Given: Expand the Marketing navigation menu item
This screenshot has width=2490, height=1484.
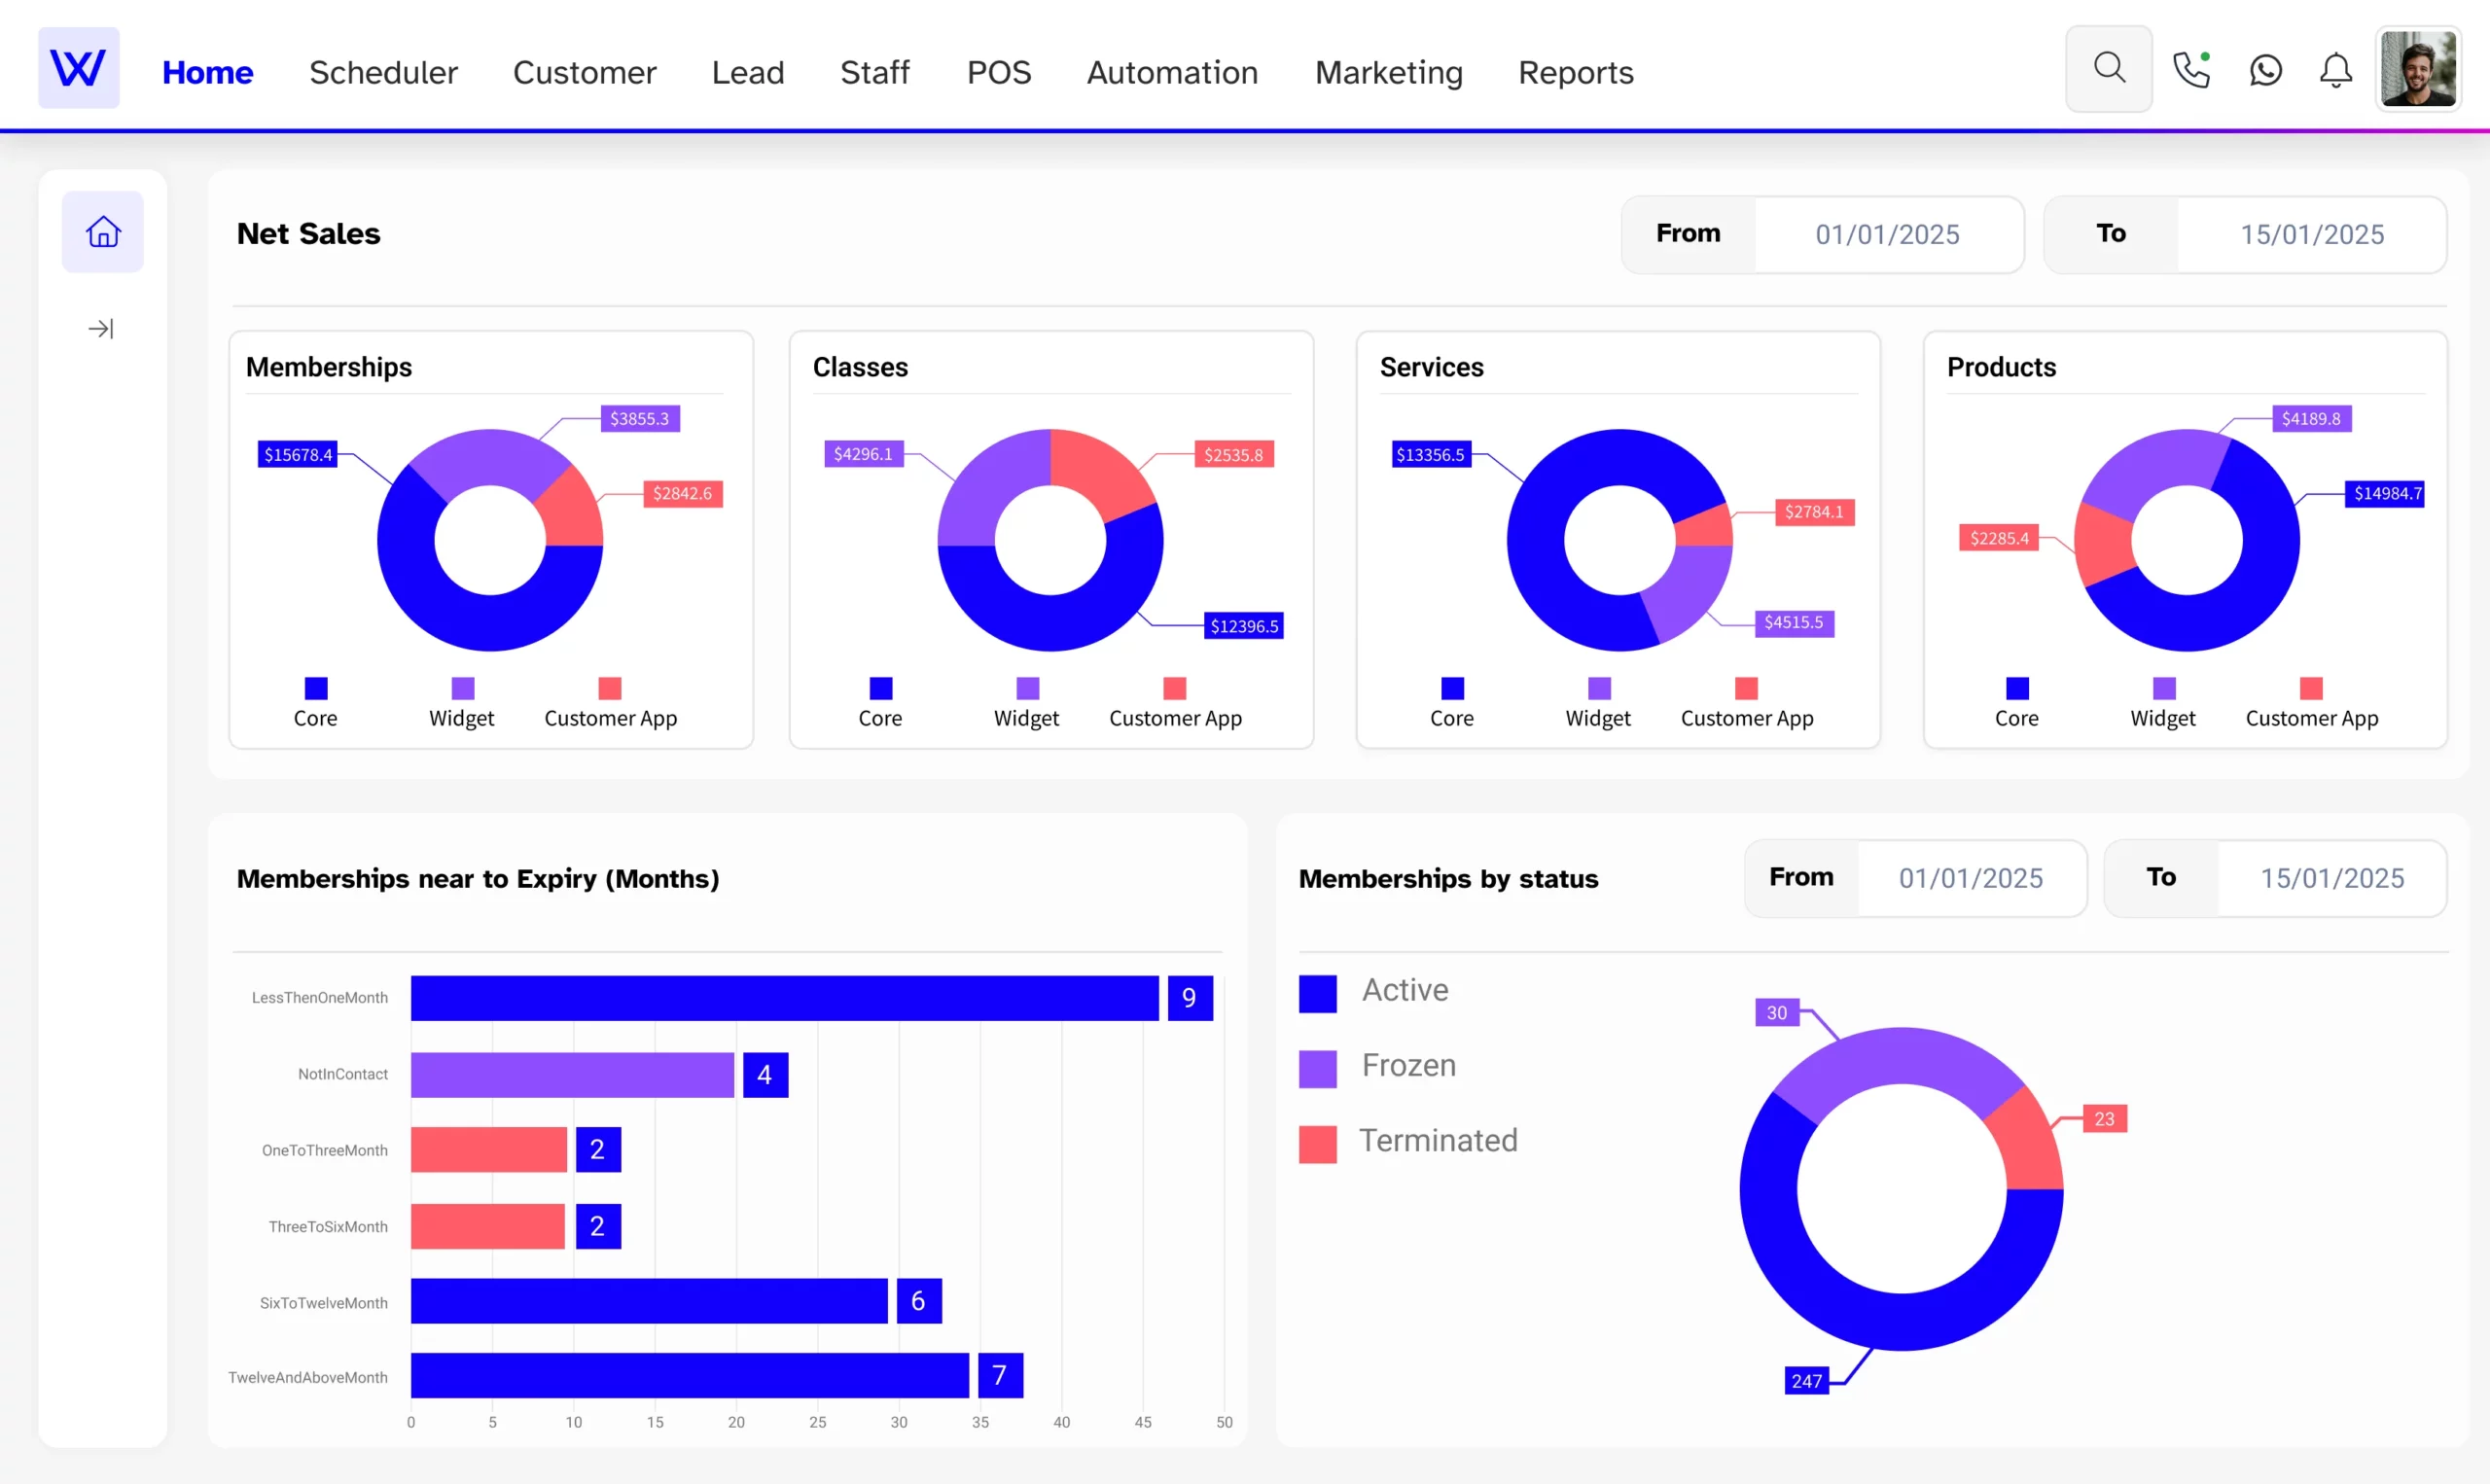Looking at the screenshot, I should click(x=1388, y=72).
